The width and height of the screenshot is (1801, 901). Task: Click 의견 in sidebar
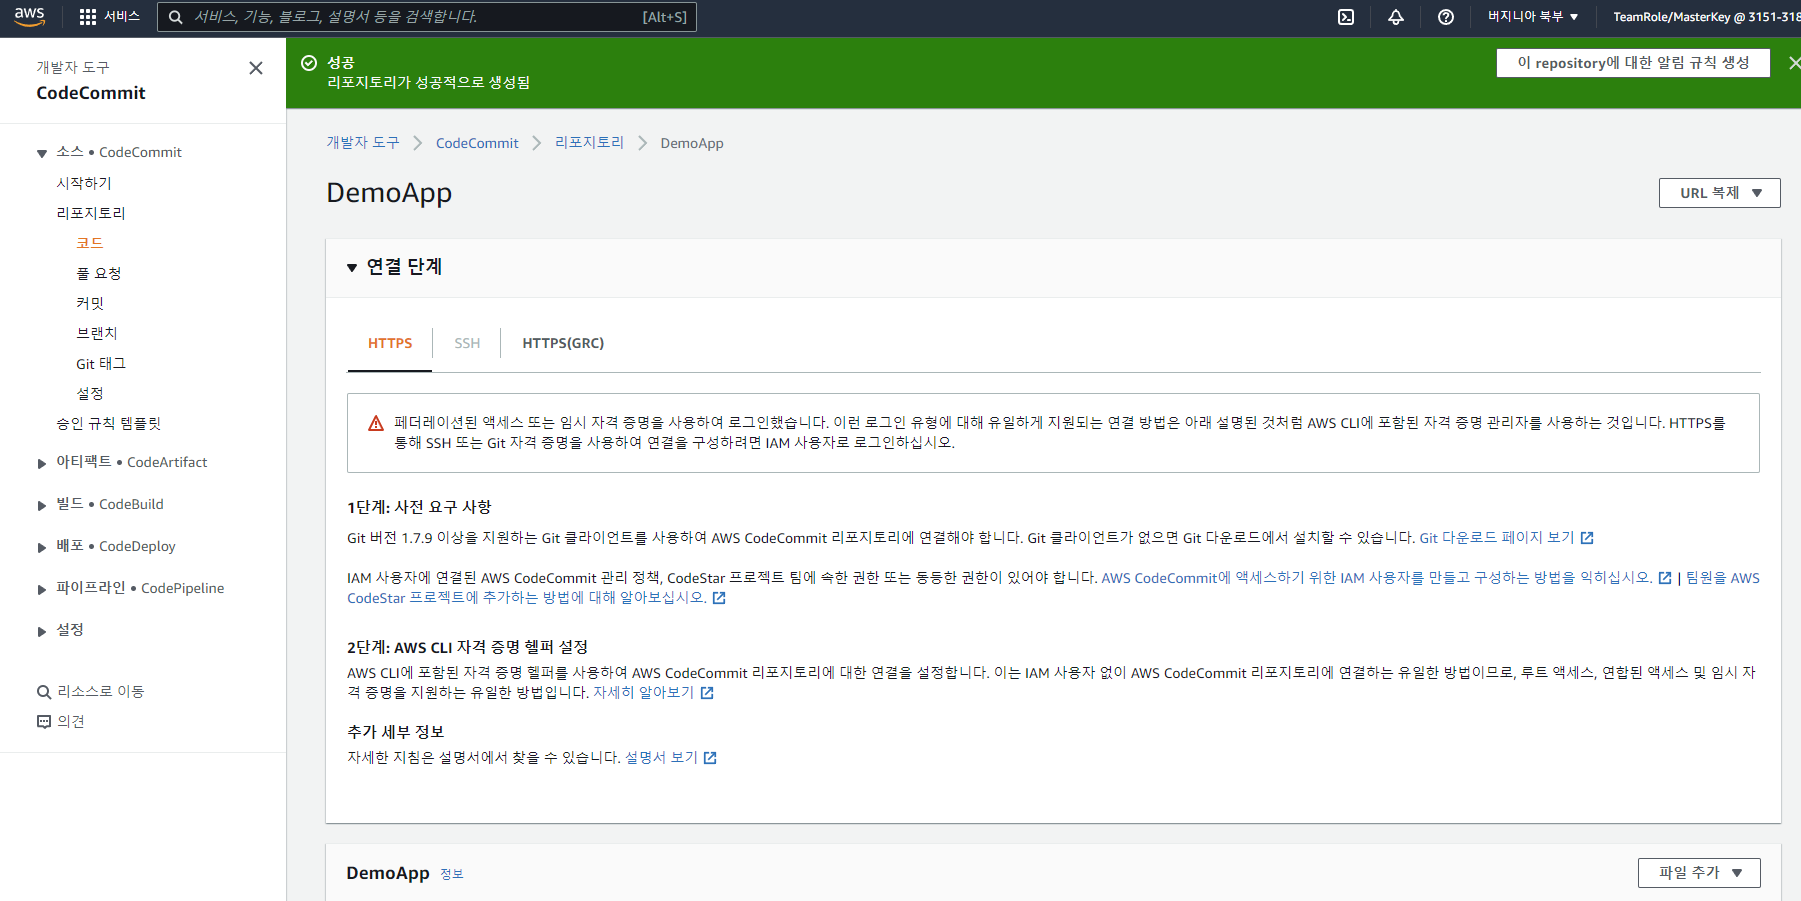[71, 722]
